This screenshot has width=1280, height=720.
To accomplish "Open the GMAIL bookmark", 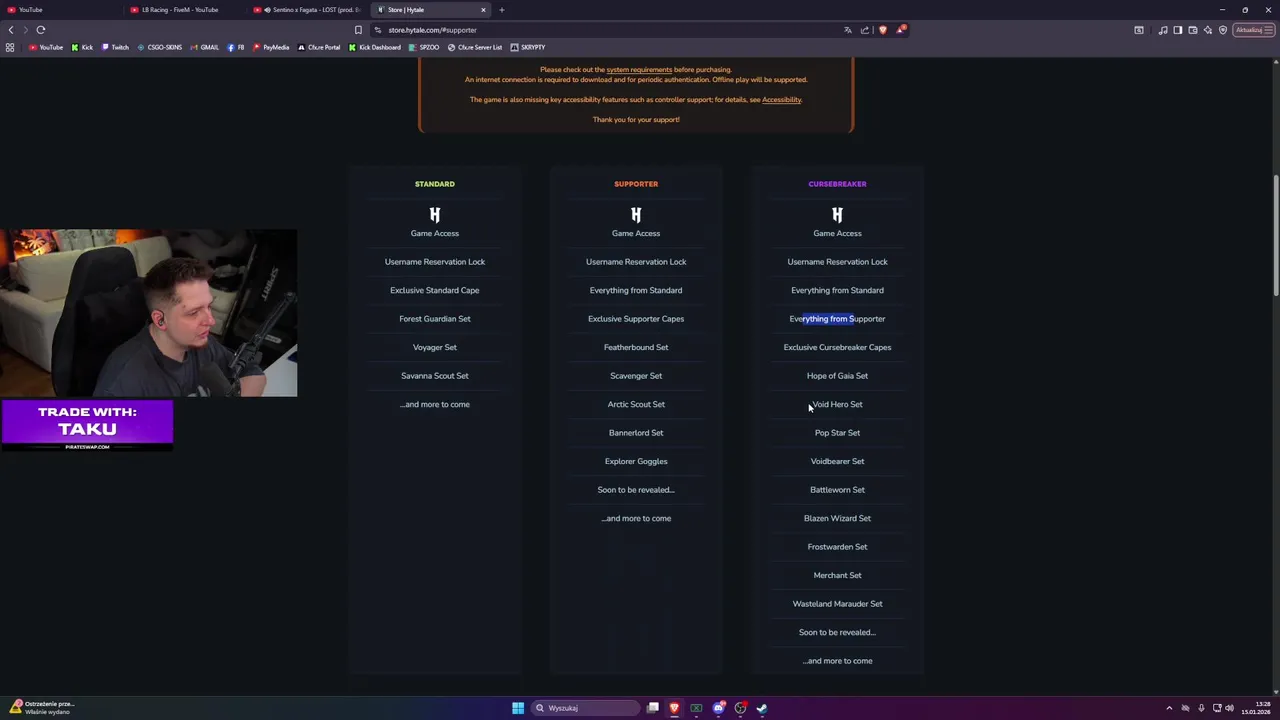I will (205, 47).
